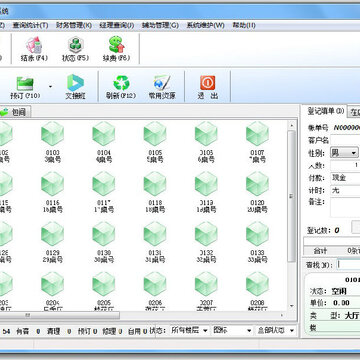360x360 pixels.
Task: Open the 状态 (F5) status tool
Action: click(x=76, y=49)
